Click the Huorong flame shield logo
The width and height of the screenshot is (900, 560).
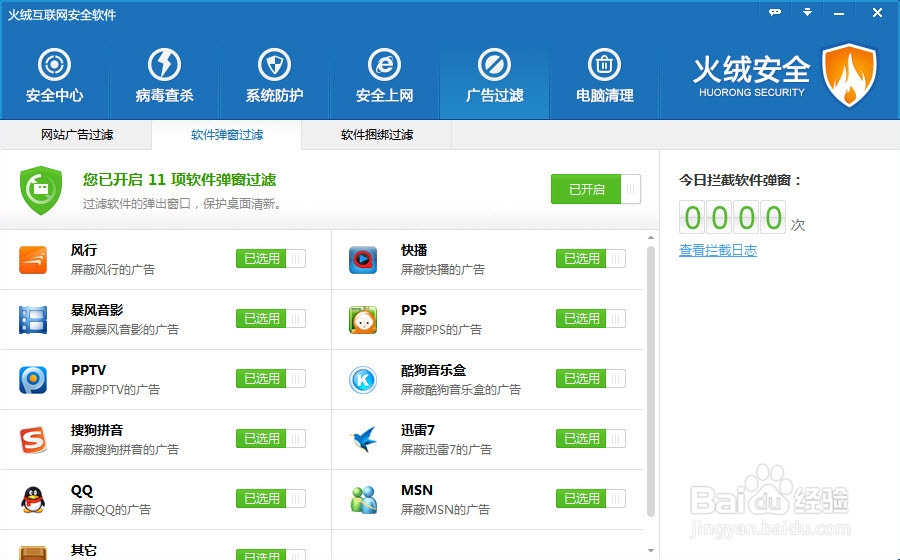(849, 75)
